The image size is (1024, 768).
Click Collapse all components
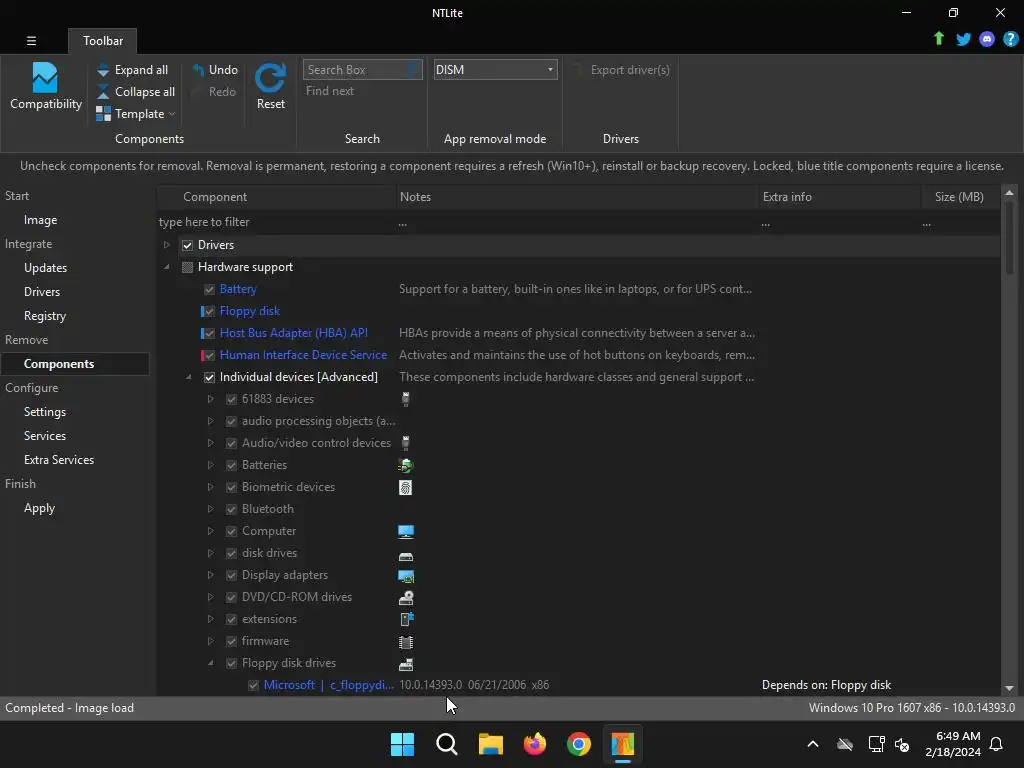(x=136, y=92)
